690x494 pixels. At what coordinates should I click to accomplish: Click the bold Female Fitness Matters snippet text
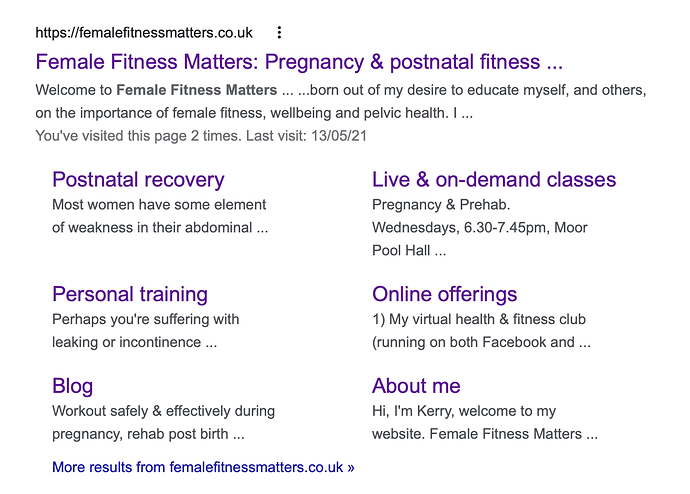197,90
